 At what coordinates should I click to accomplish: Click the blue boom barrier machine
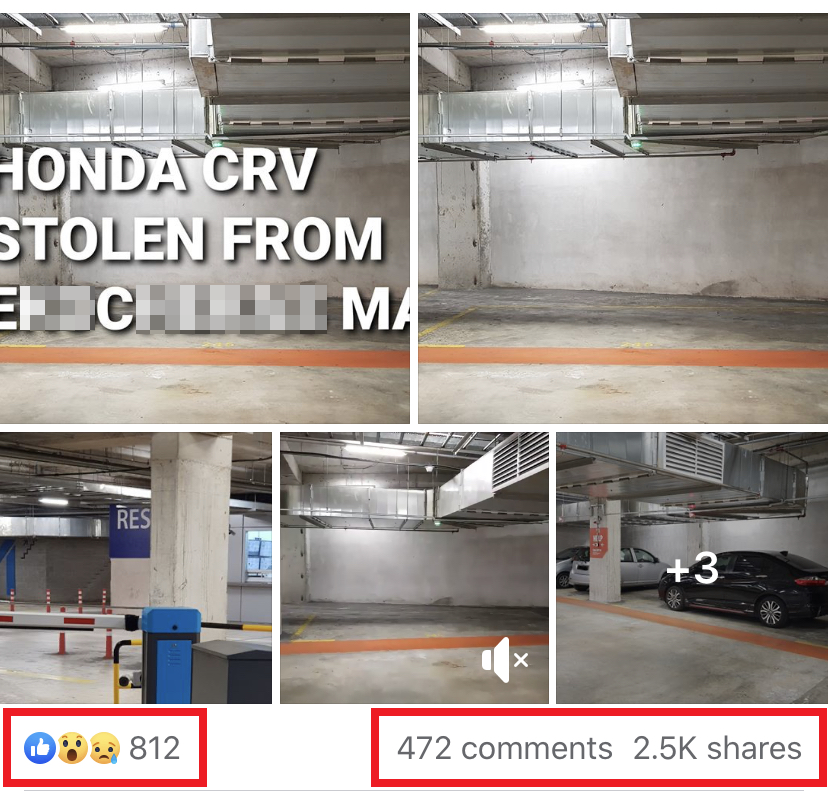171,656
